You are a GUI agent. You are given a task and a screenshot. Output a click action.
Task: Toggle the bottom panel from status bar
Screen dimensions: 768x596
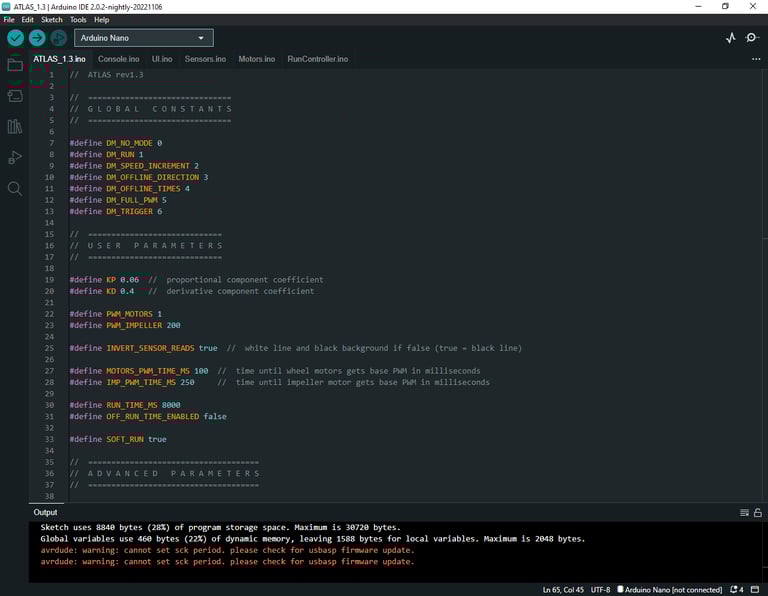coord(755,589)
